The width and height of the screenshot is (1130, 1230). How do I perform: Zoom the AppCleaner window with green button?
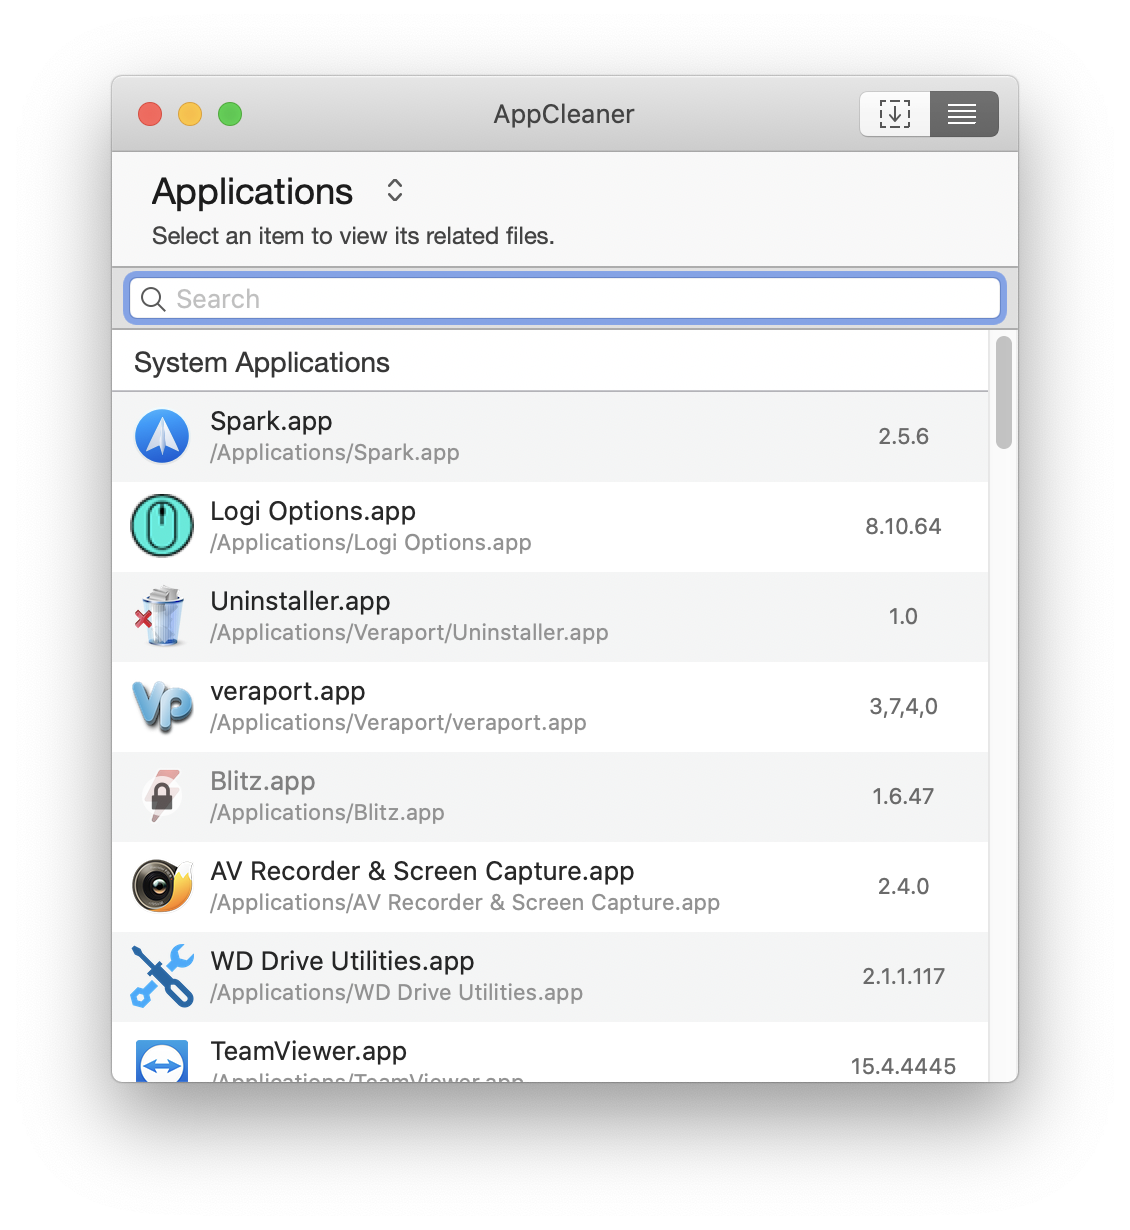230,114
